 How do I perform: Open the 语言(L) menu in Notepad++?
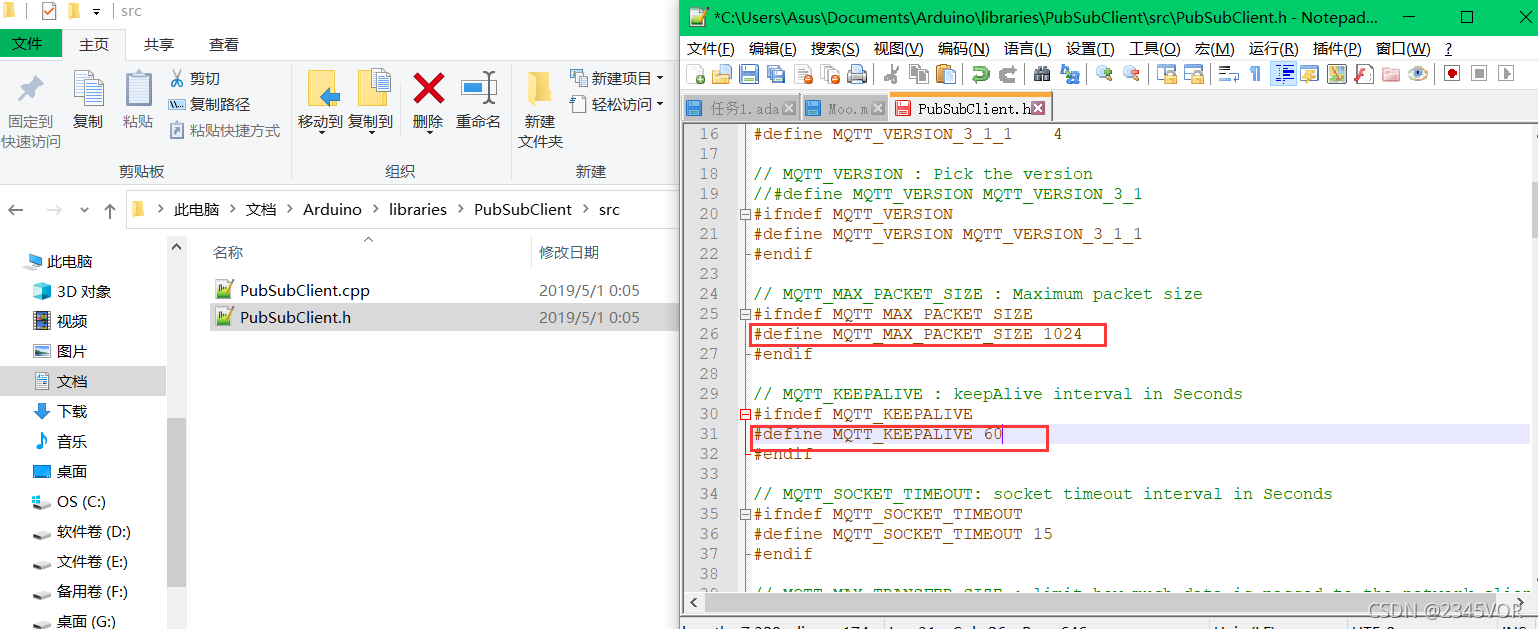point(1027,48)
